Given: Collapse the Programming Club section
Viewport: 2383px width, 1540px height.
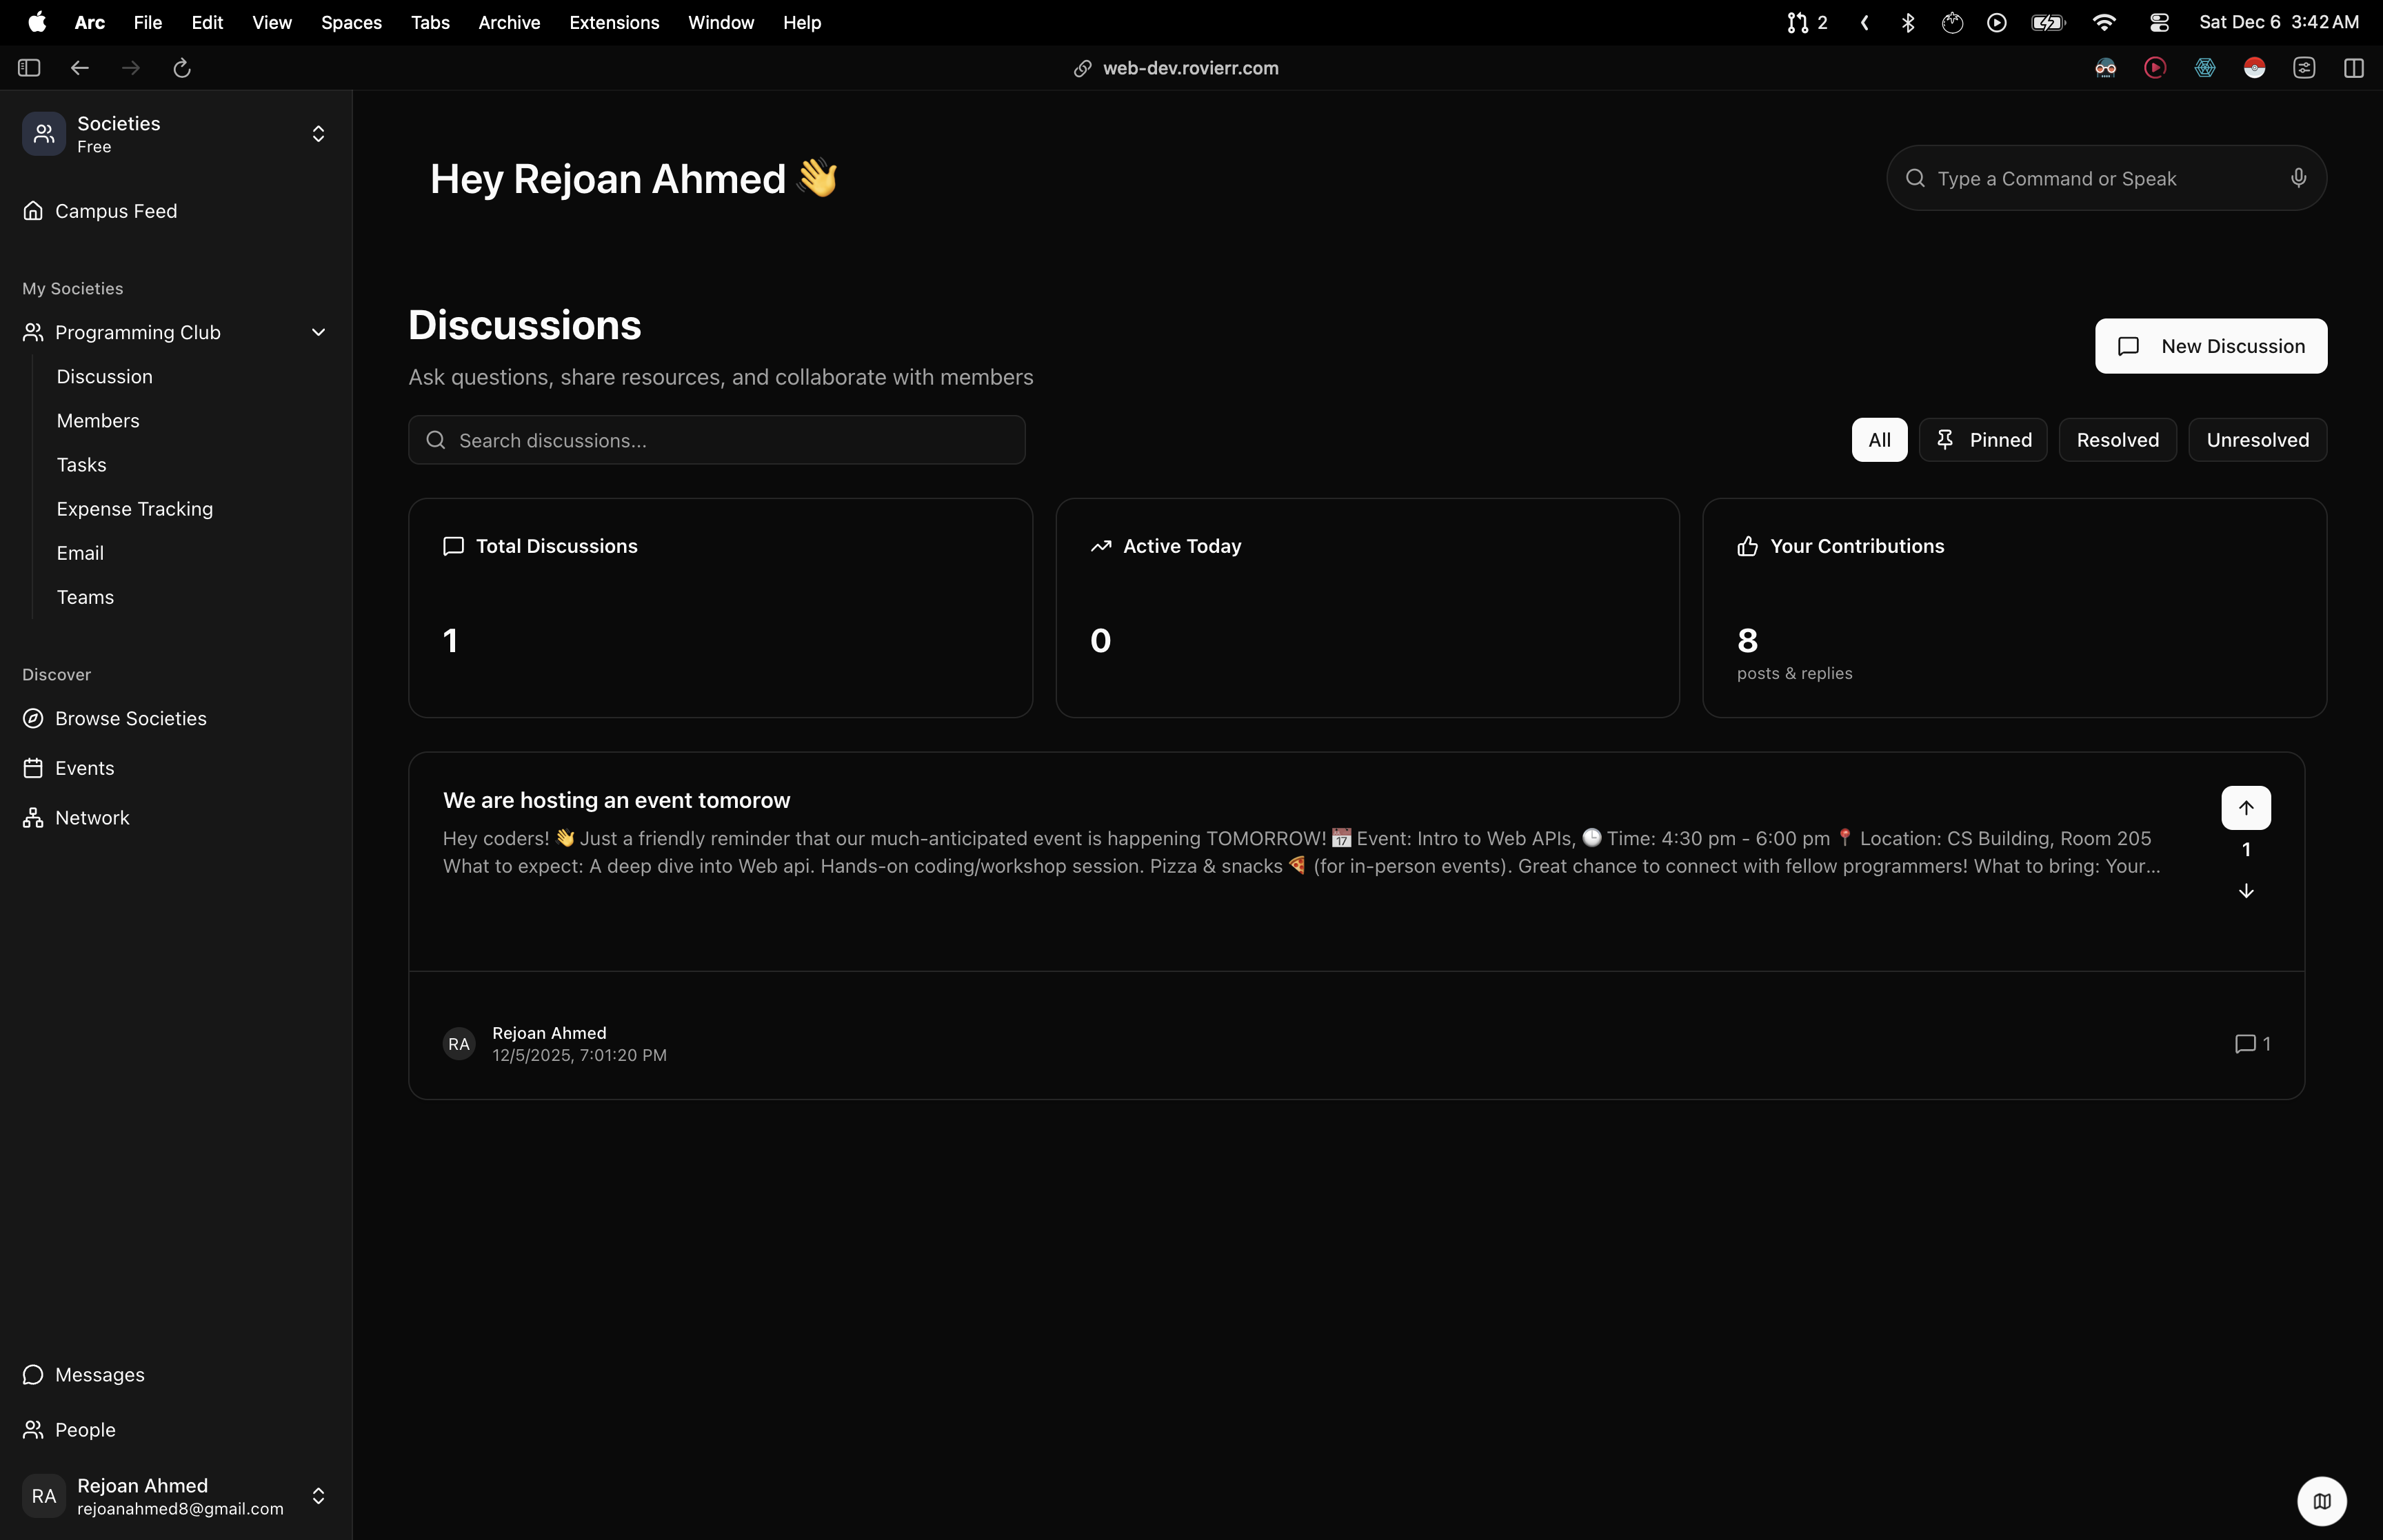Looking at the screenshot, I should [x=318, y=332].
